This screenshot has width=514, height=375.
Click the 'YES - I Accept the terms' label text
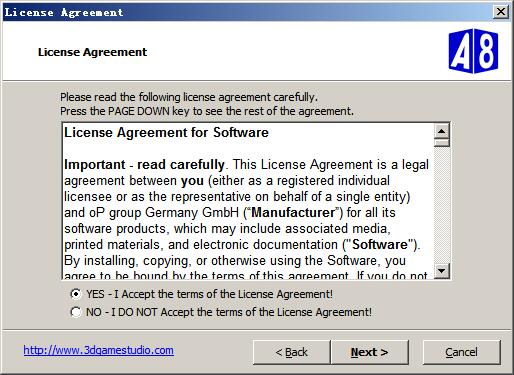coord(209,294)
